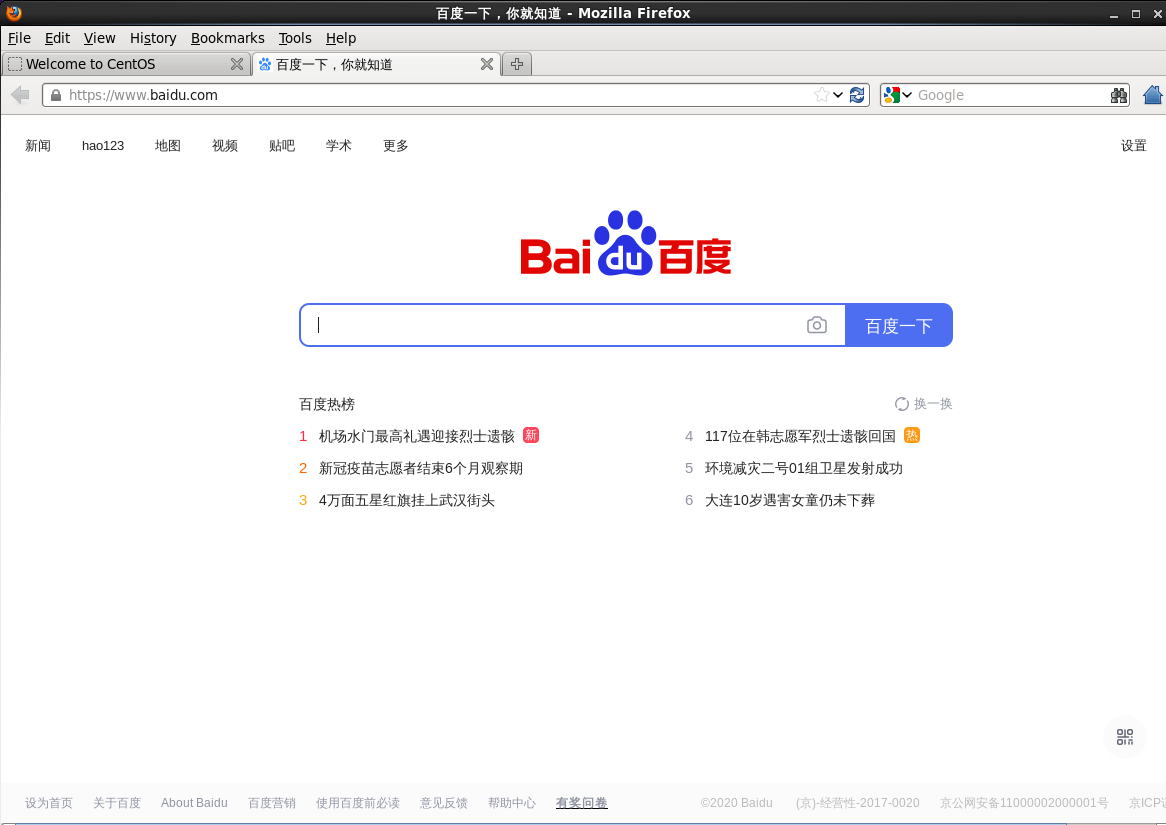Click 意见反馈 footer link
Screen dimensions: 1166x825
(444, 803)
